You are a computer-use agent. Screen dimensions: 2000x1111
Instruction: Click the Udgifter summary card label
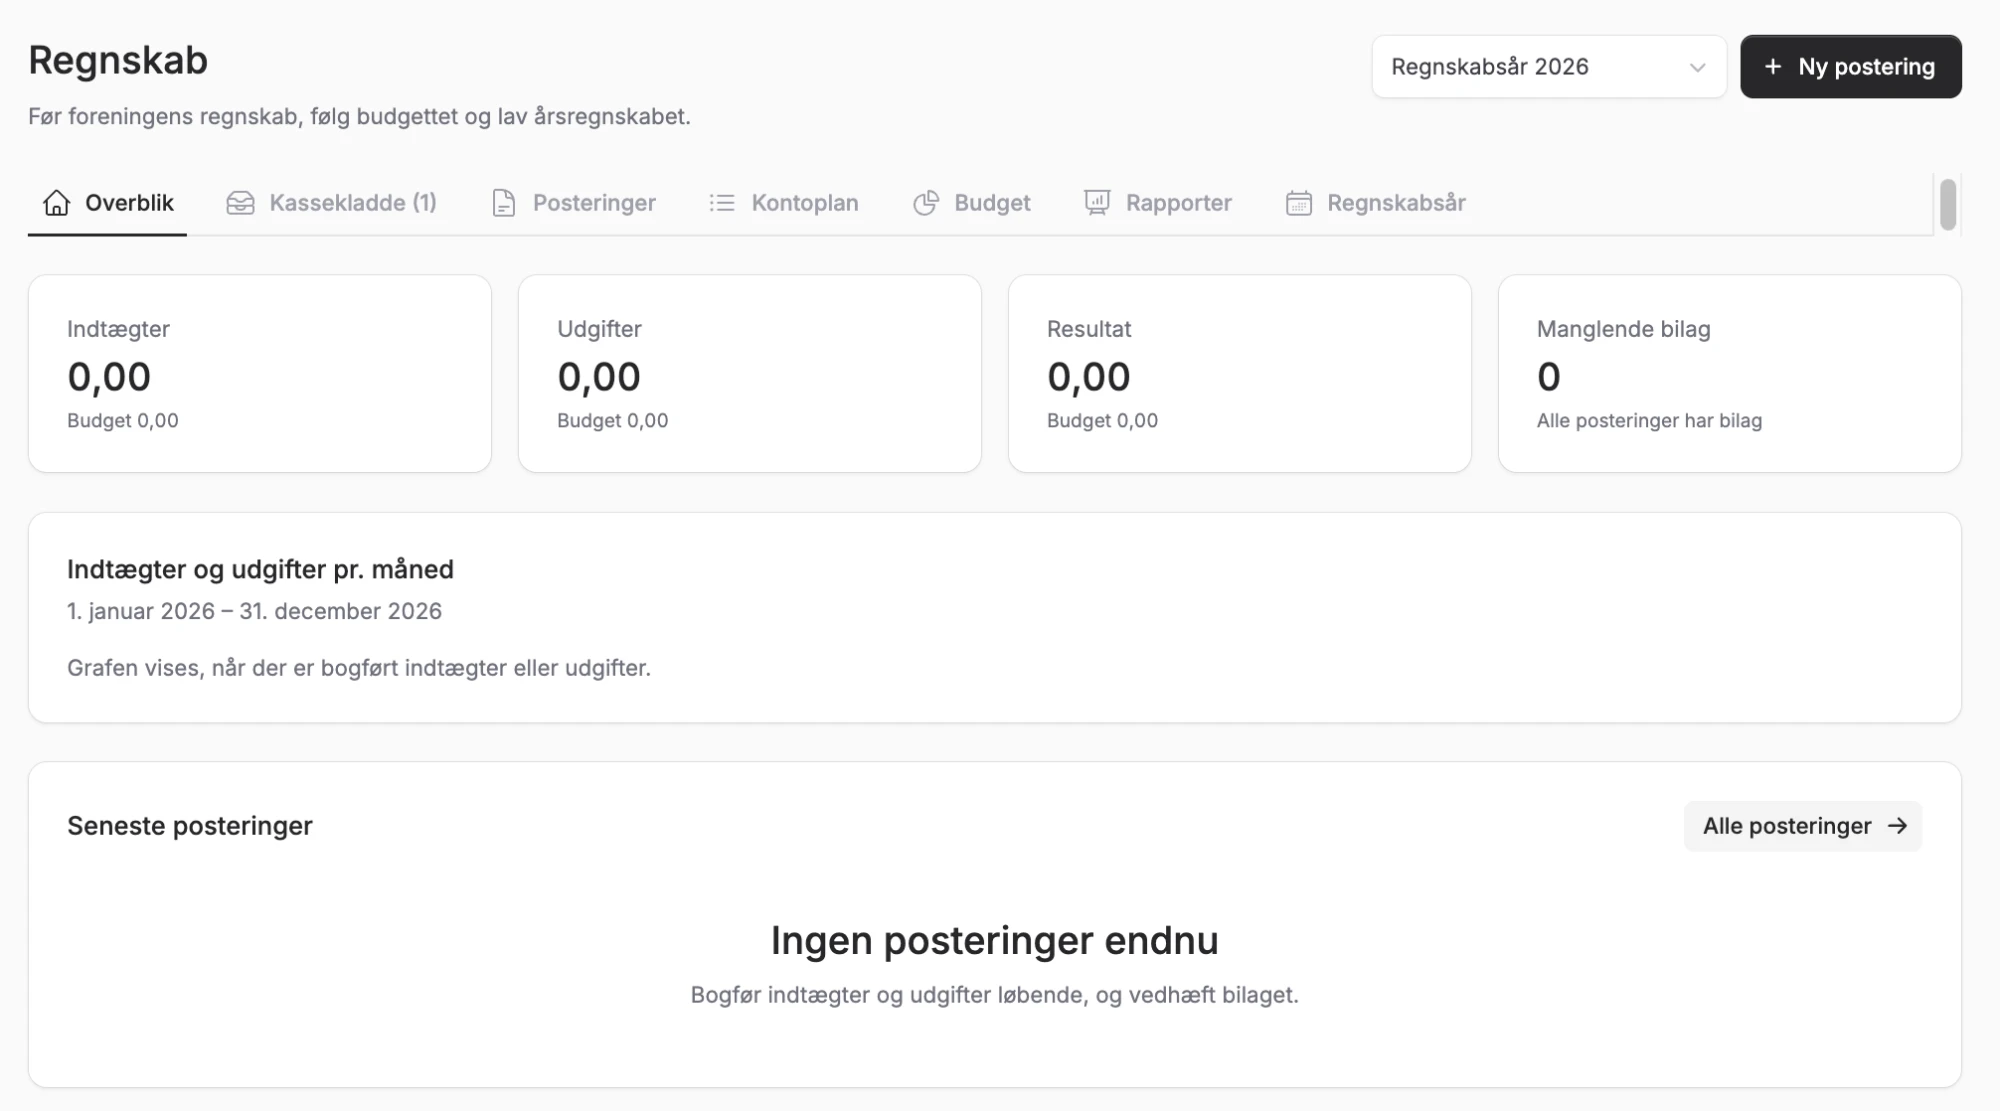point(599,329)
